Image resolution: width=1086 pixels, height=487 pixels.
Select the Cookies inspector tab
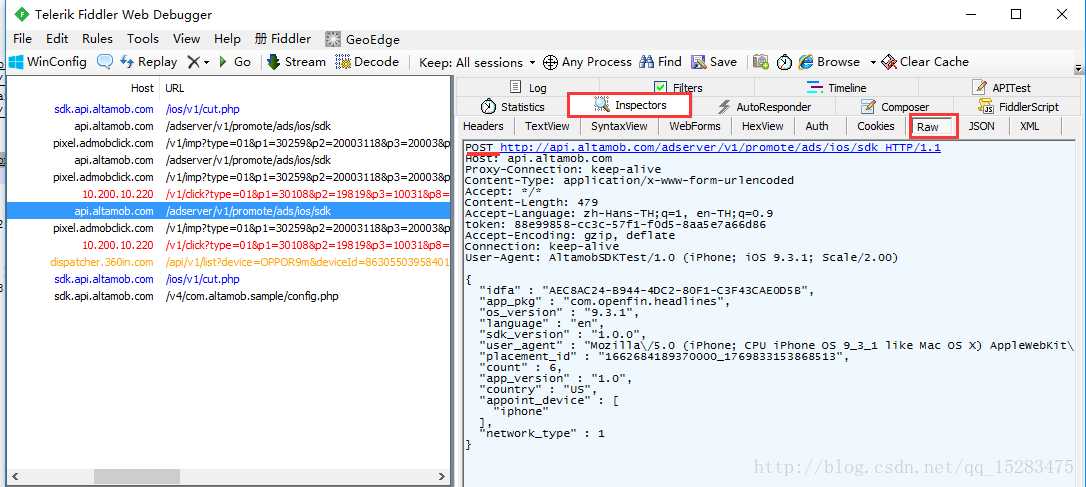(875, 126)
